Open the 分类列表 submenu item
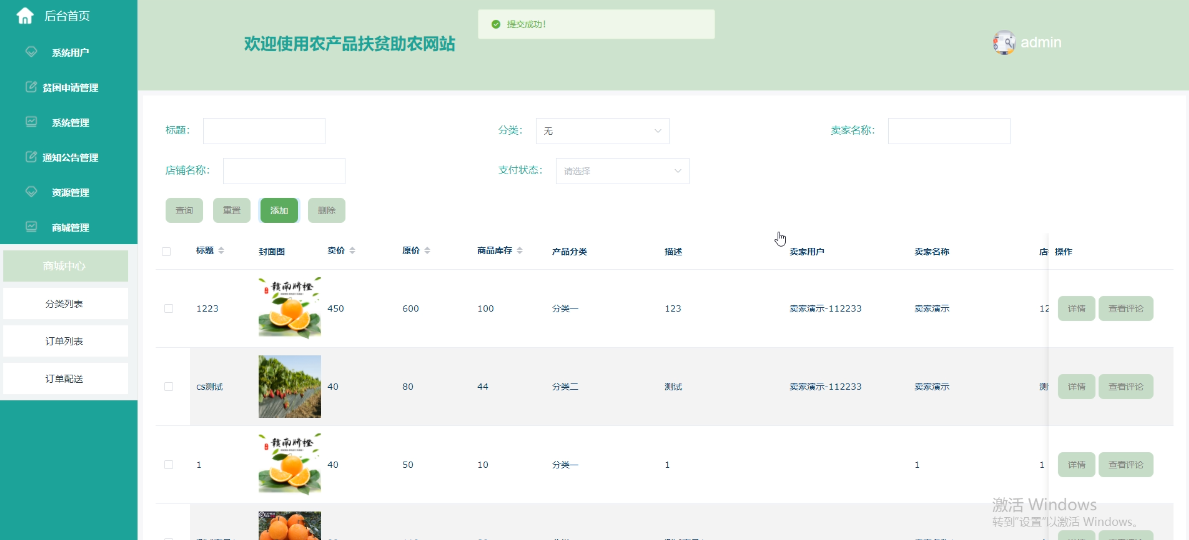Image resolution: width=1189 pixels, height=540 pixels. [65, 304]
